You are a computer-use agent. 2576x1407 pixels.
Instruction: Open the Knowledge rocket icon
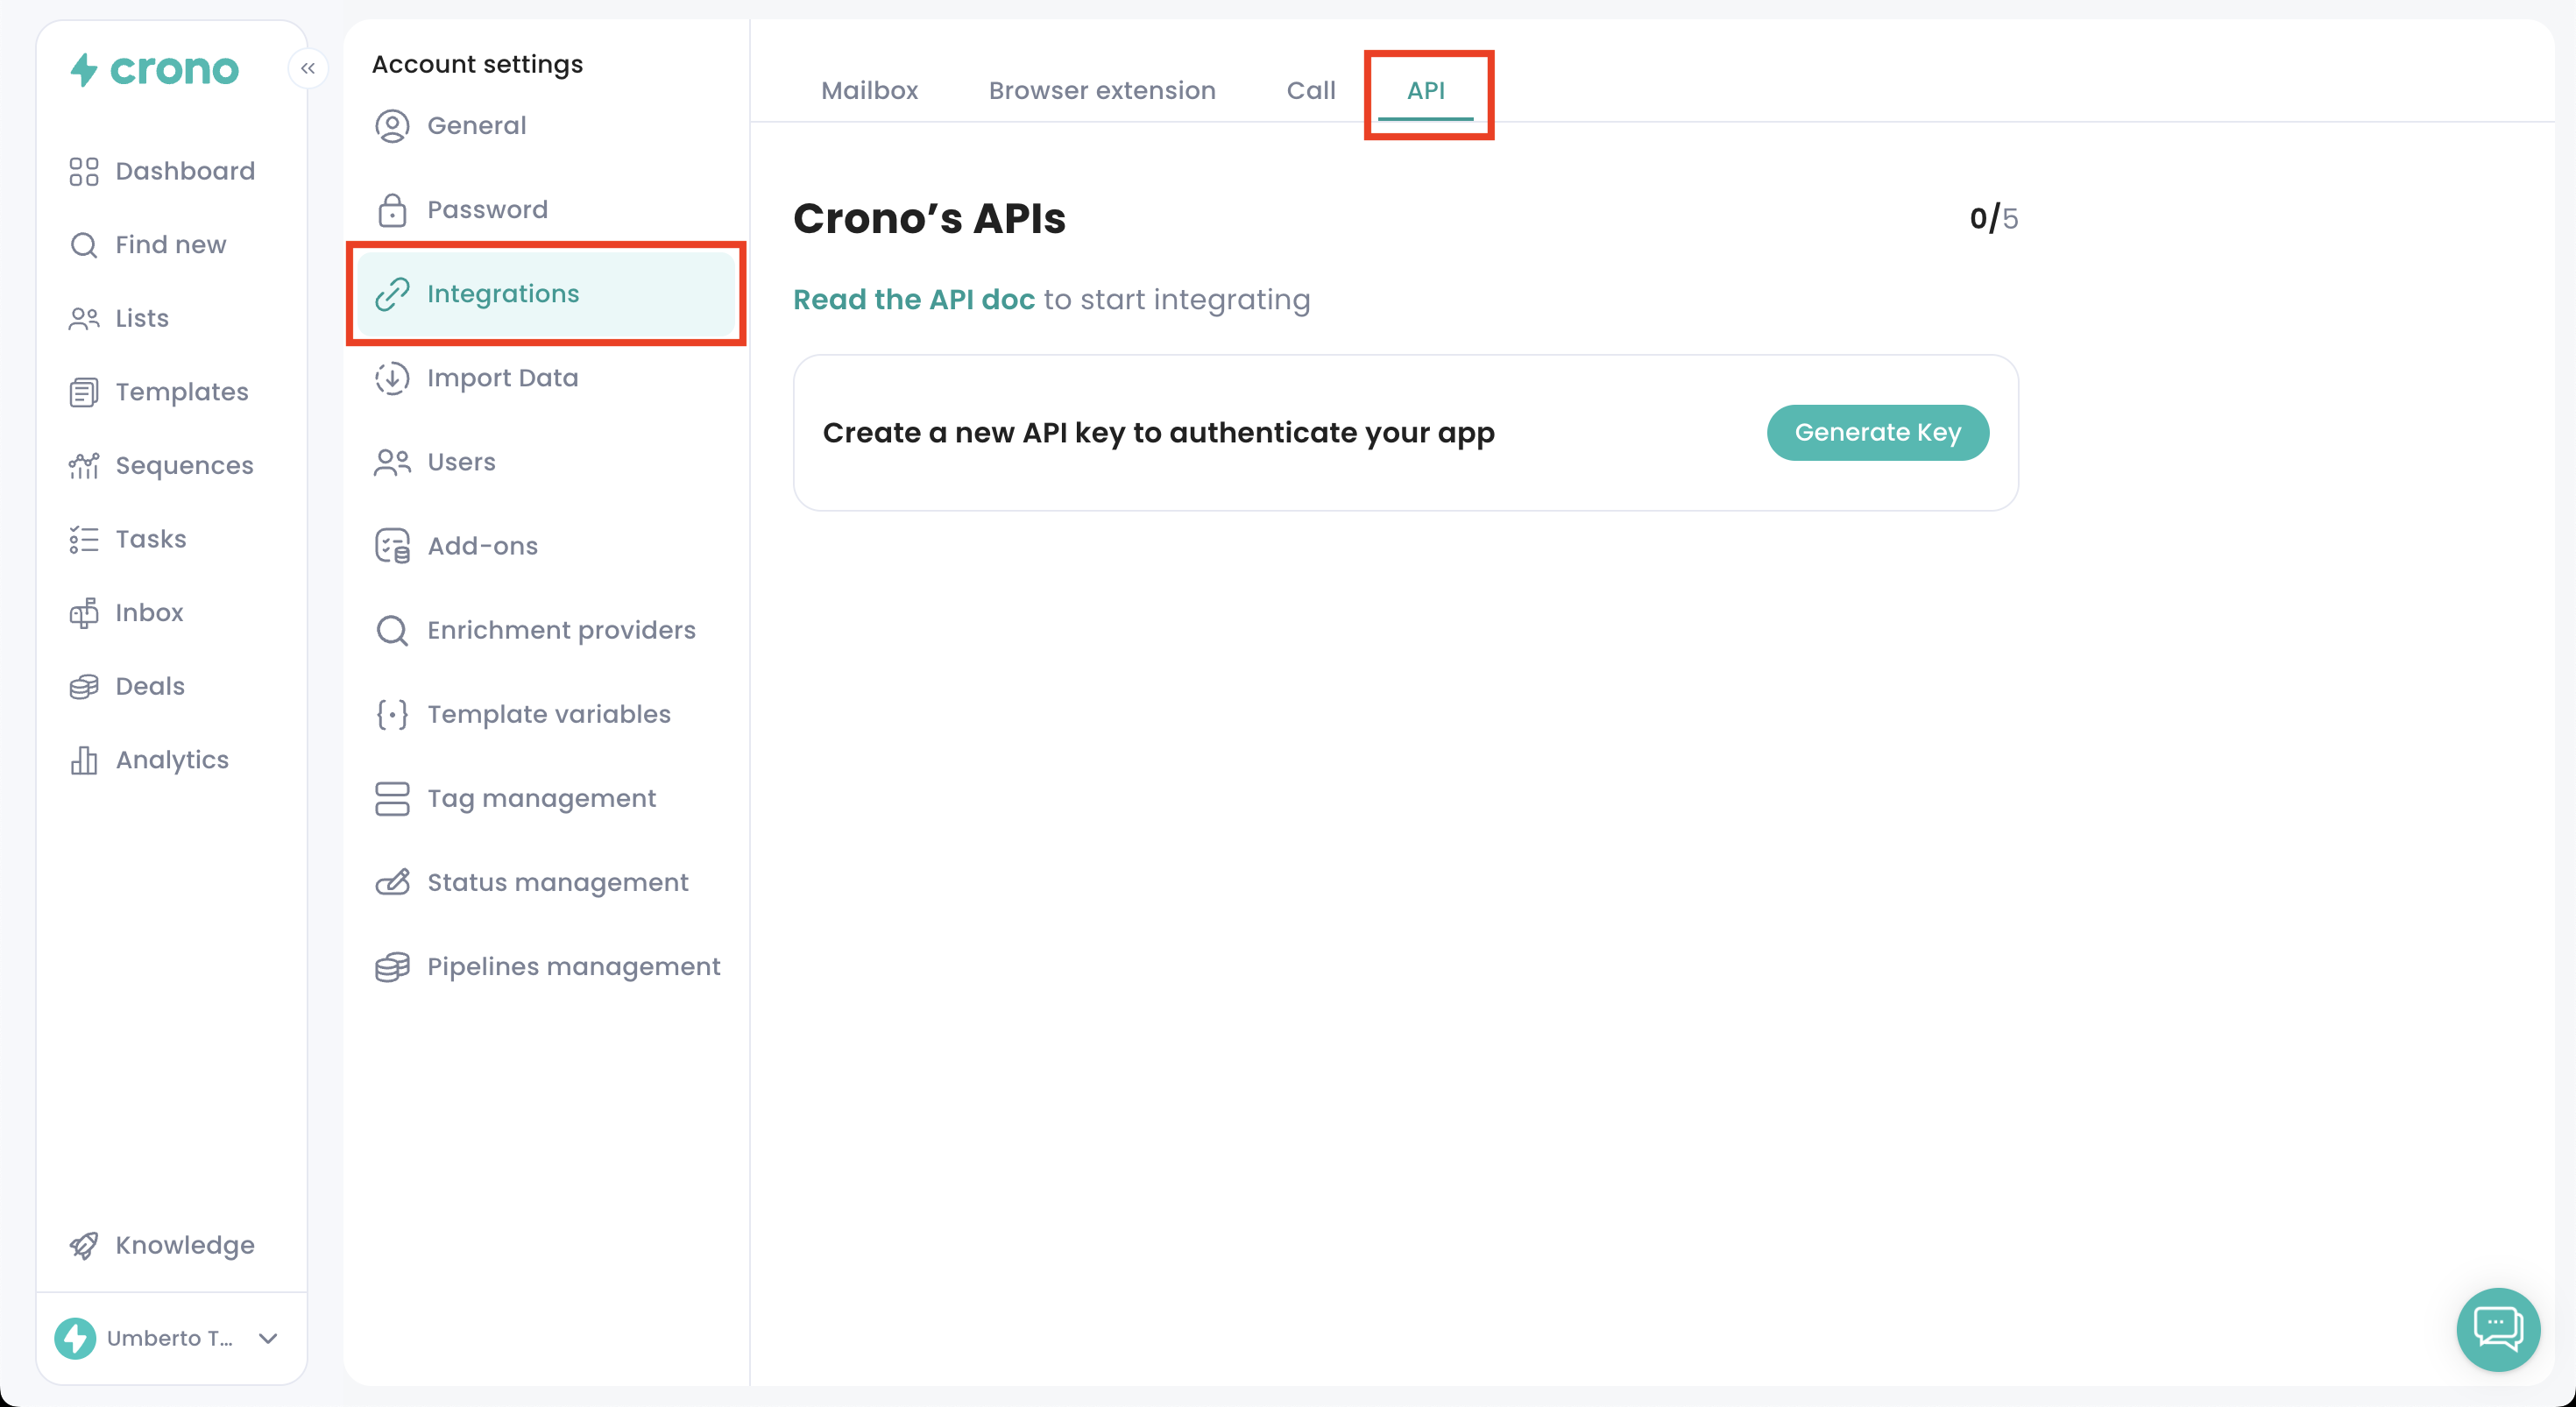click(84, 1245)
